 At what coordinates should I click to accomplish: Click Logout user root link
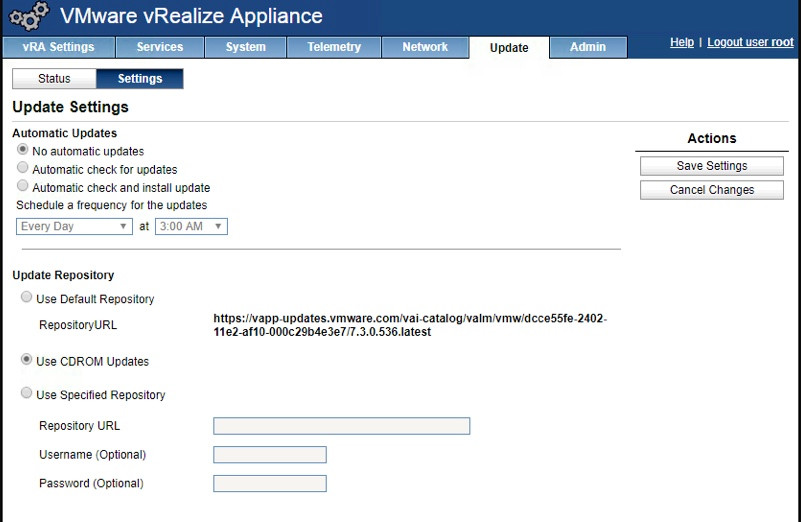point(750,42)
